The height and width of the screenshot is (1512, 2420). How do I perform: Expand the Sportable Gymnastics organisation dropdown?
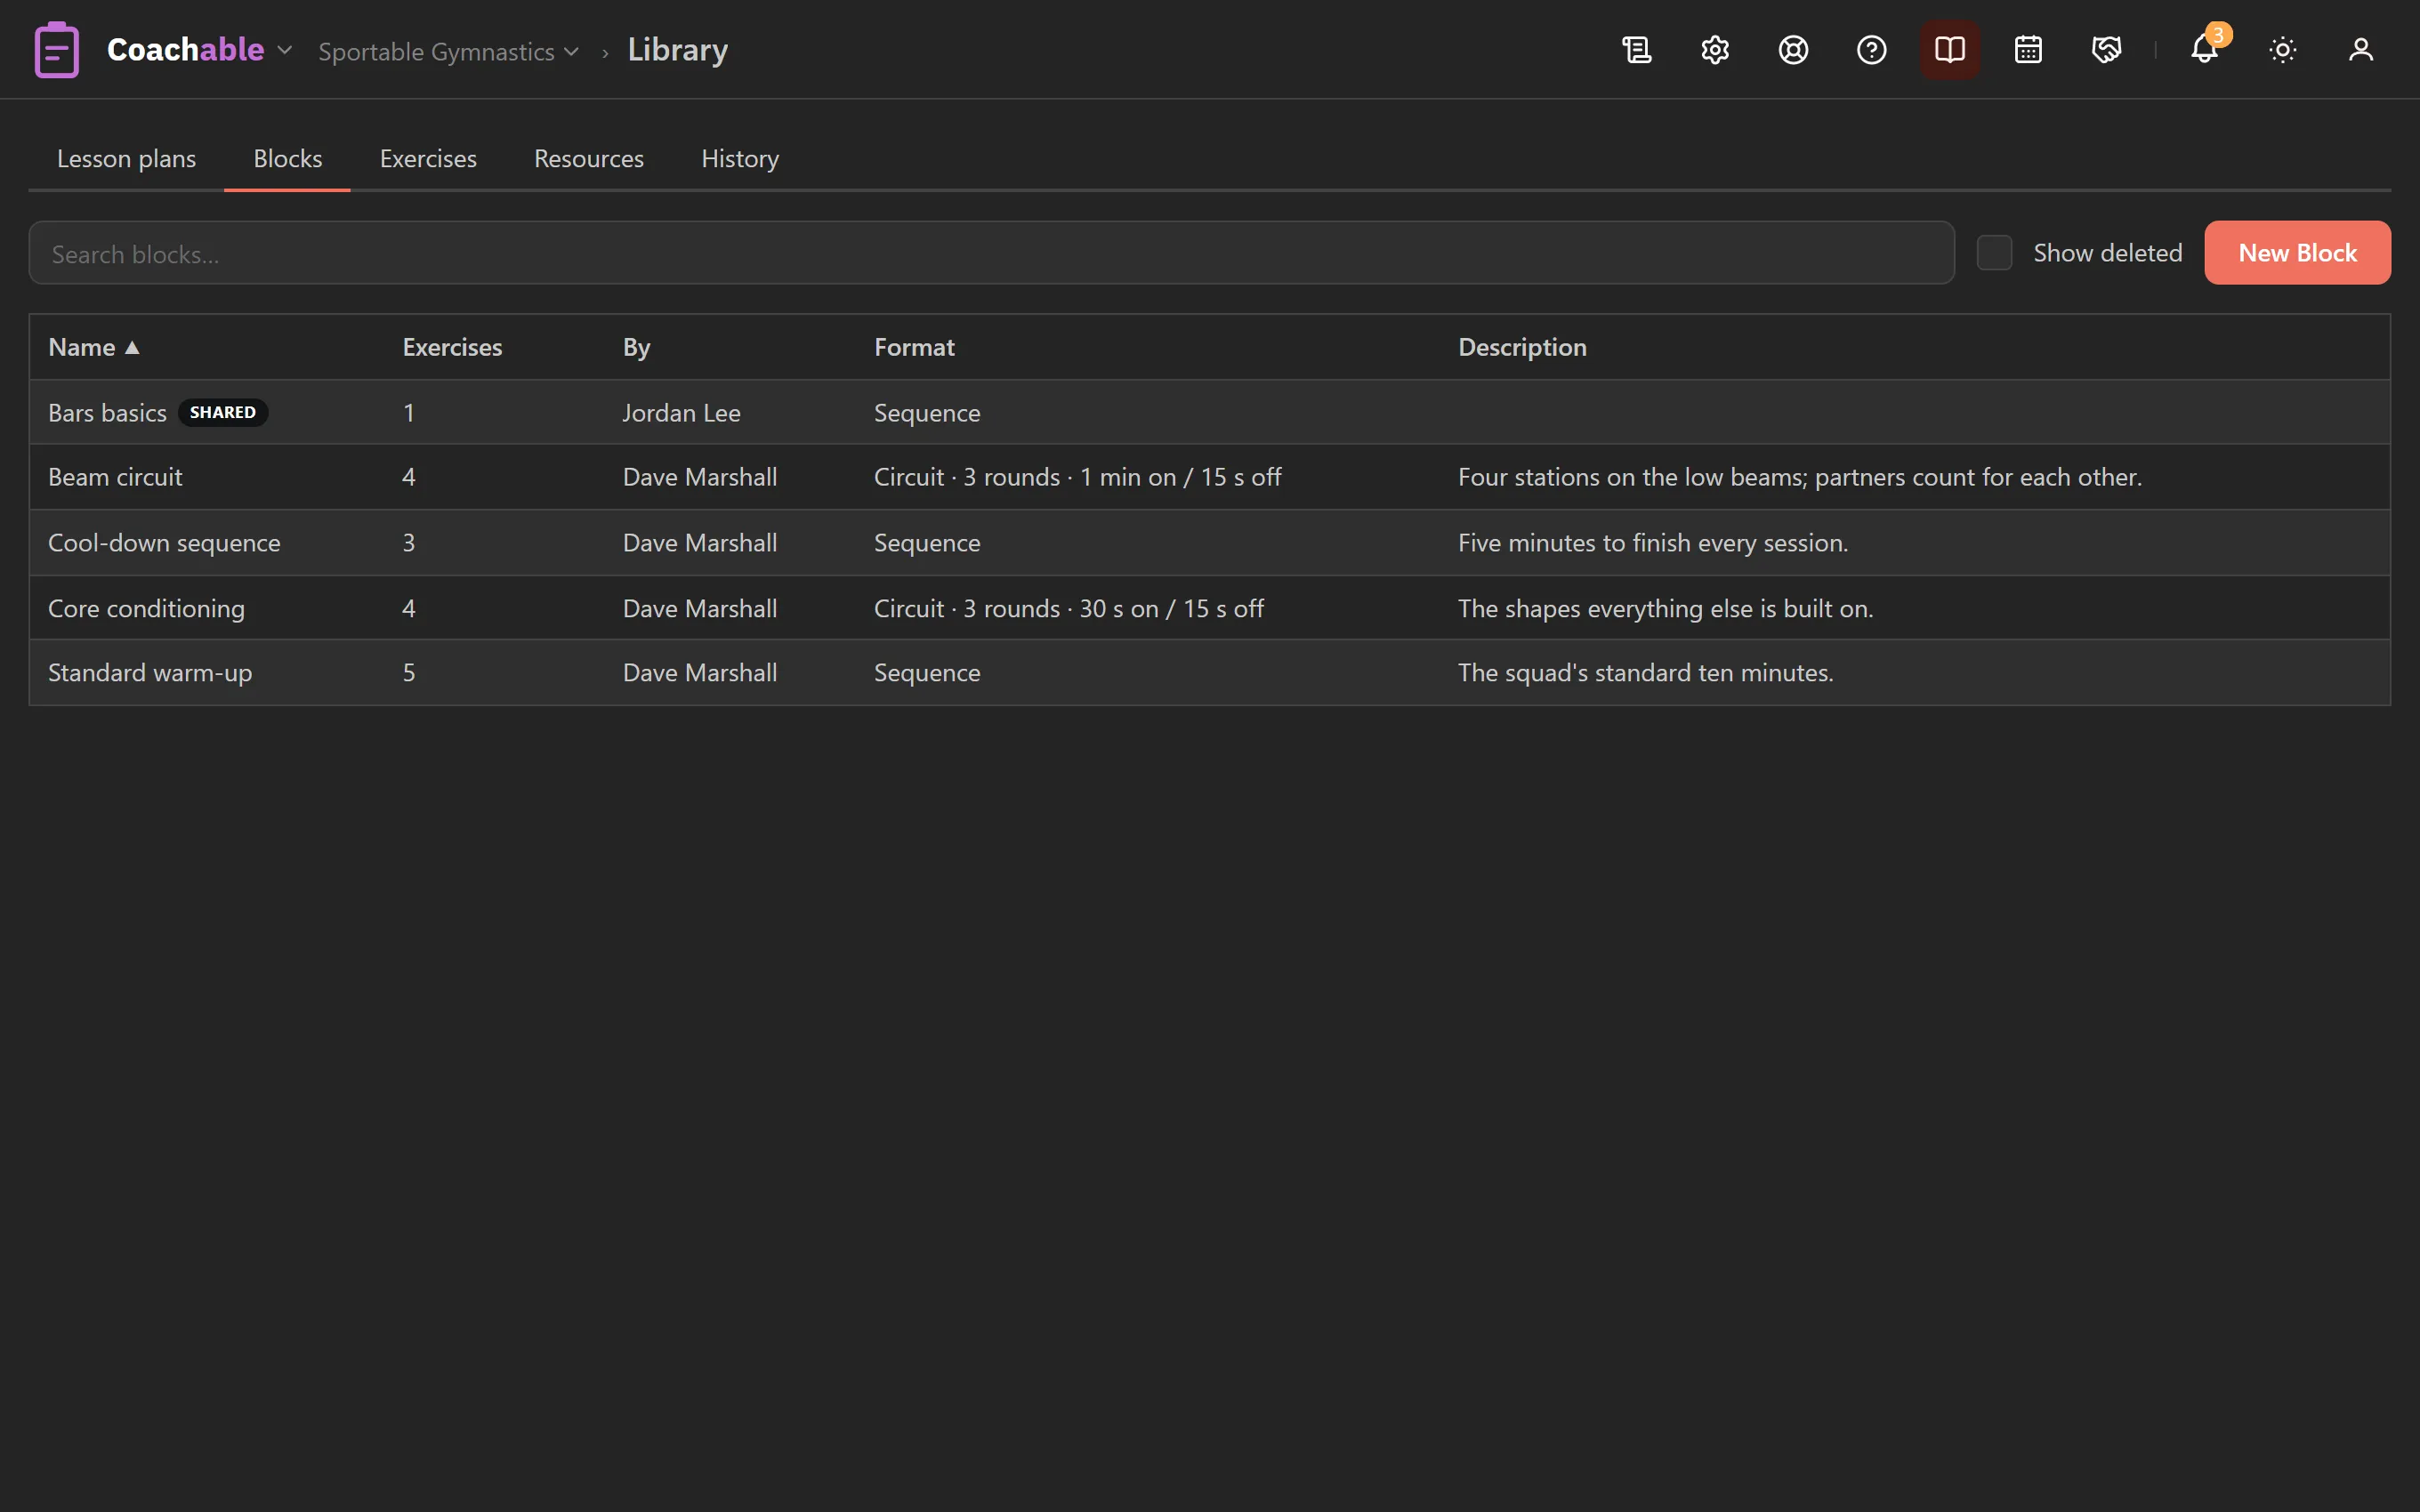coord(448,51)
